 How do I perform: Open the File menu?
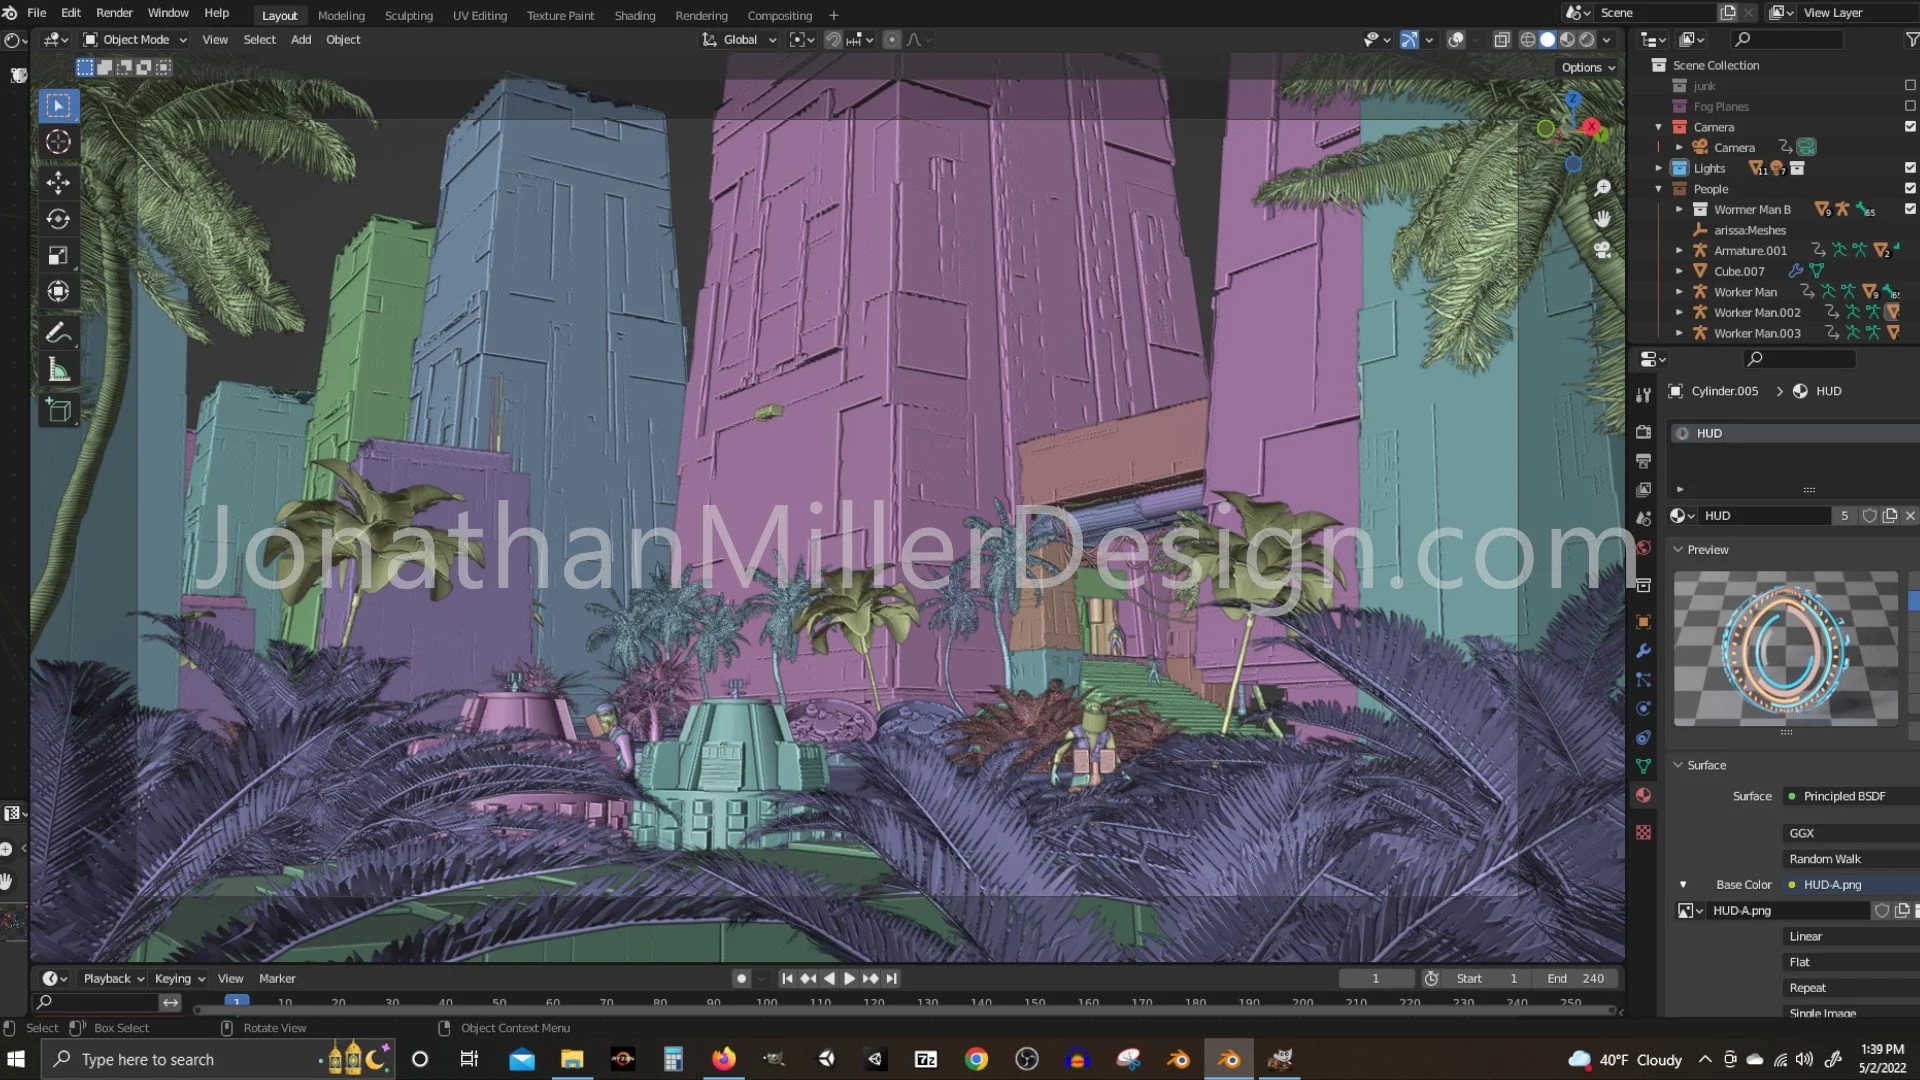click(36, 13)
